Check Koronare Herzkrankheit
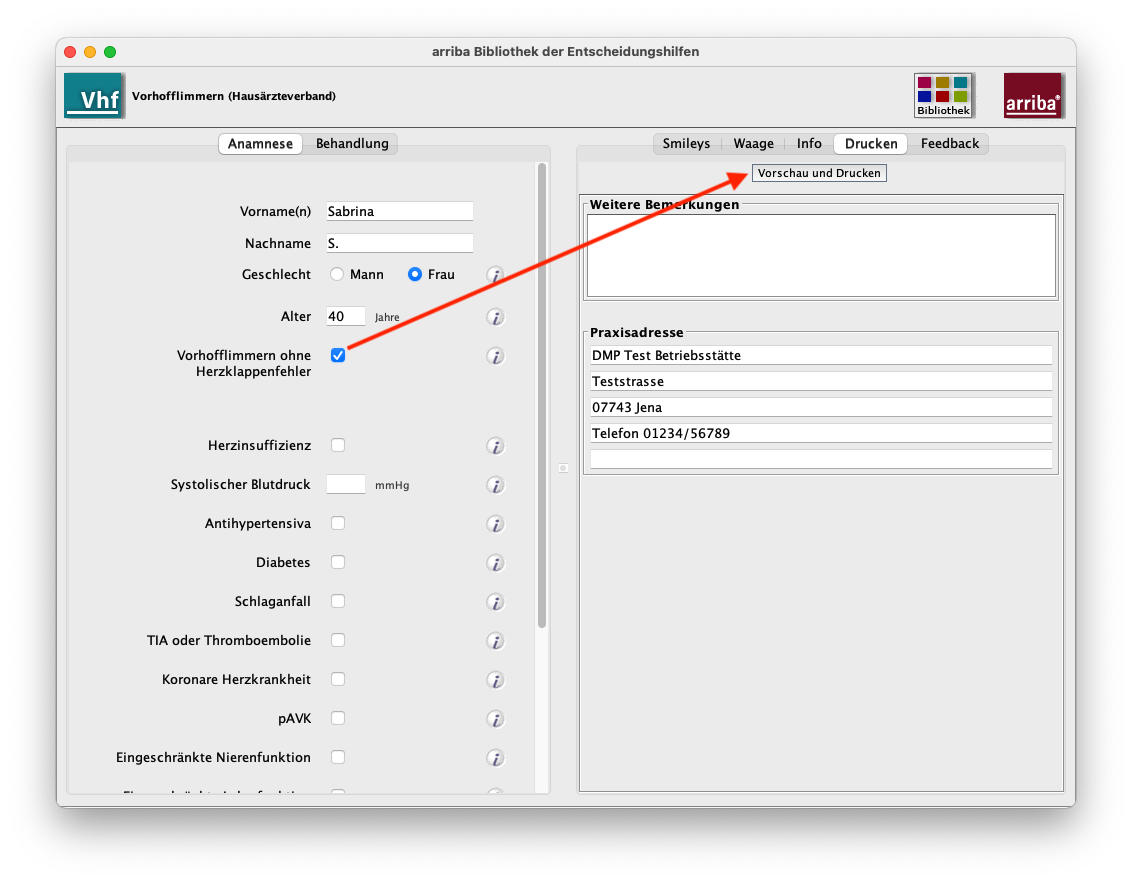 pos(338,679)
